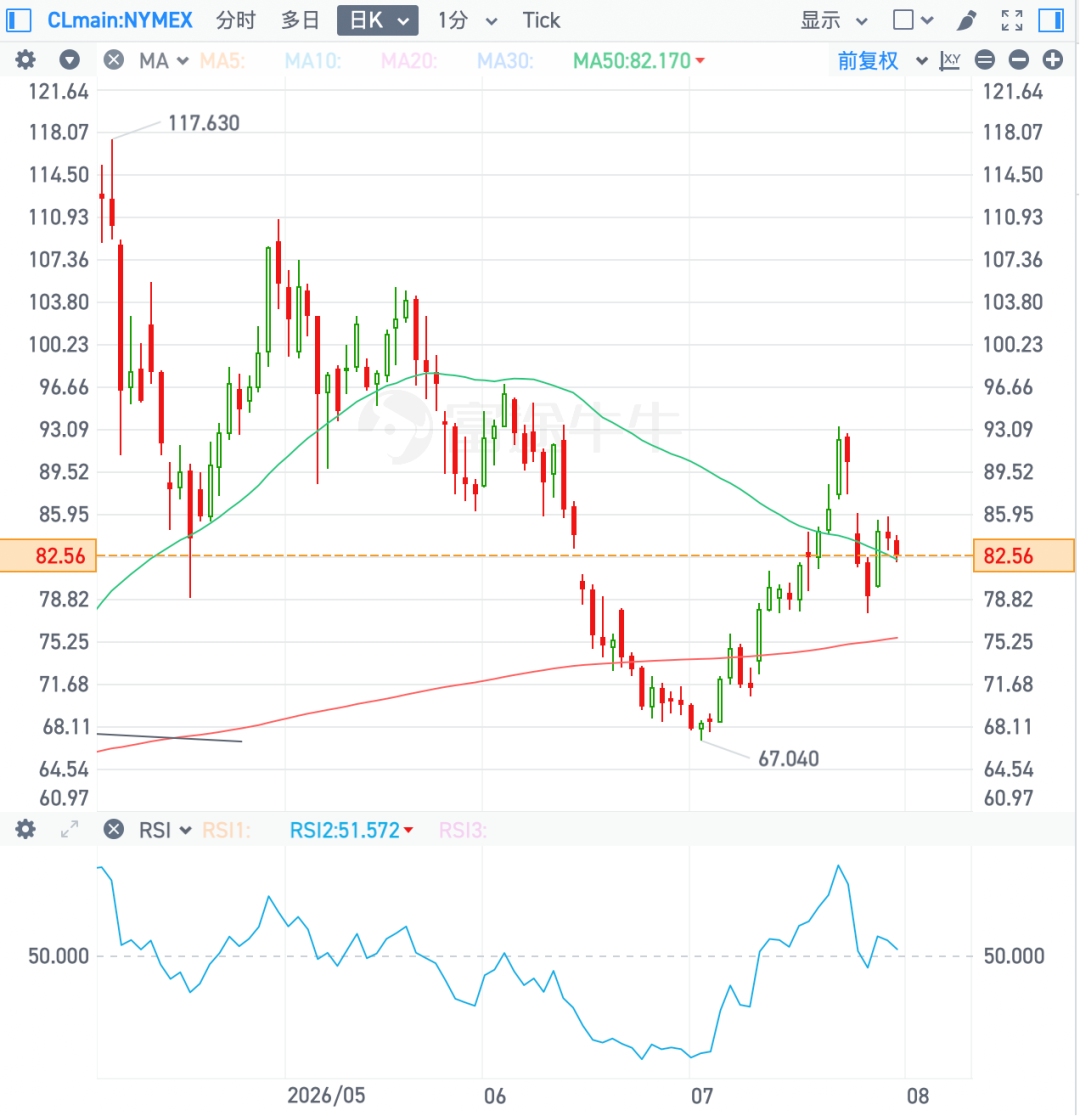Remove the RSI indicator with X icon

tap(113, 829)
